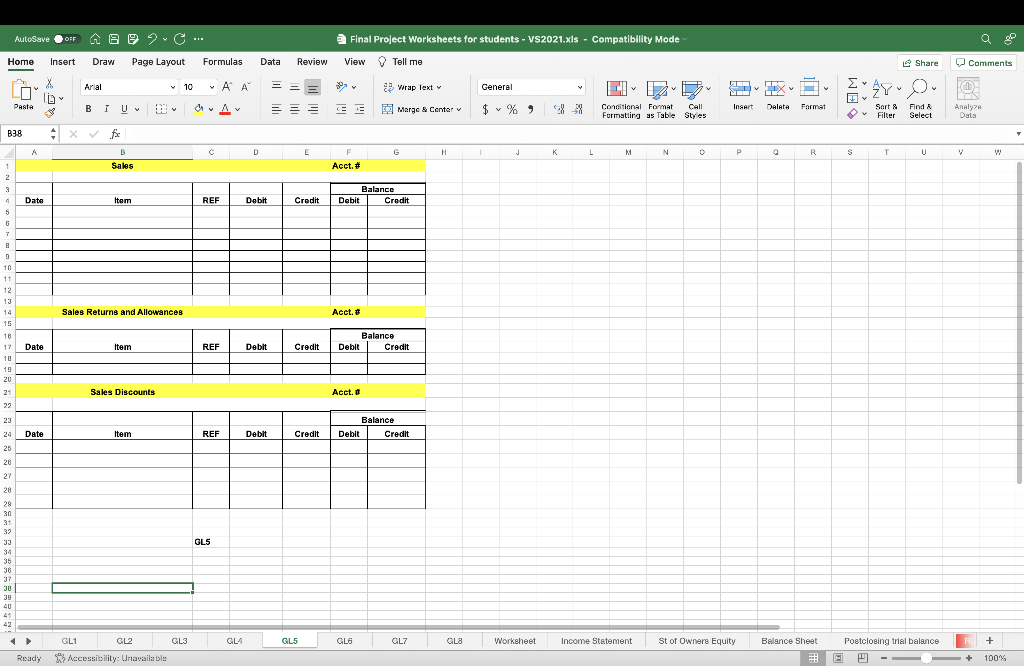Align text to top of cell
The height and width of the screenshot is (666, 1024).
click(x=276, y=86)
